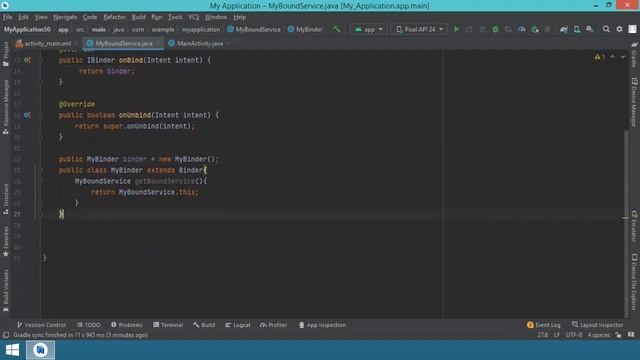Open Resource Manager side panel
The image size is (640, 360).
pyautogui.click(x=6, y=107)
